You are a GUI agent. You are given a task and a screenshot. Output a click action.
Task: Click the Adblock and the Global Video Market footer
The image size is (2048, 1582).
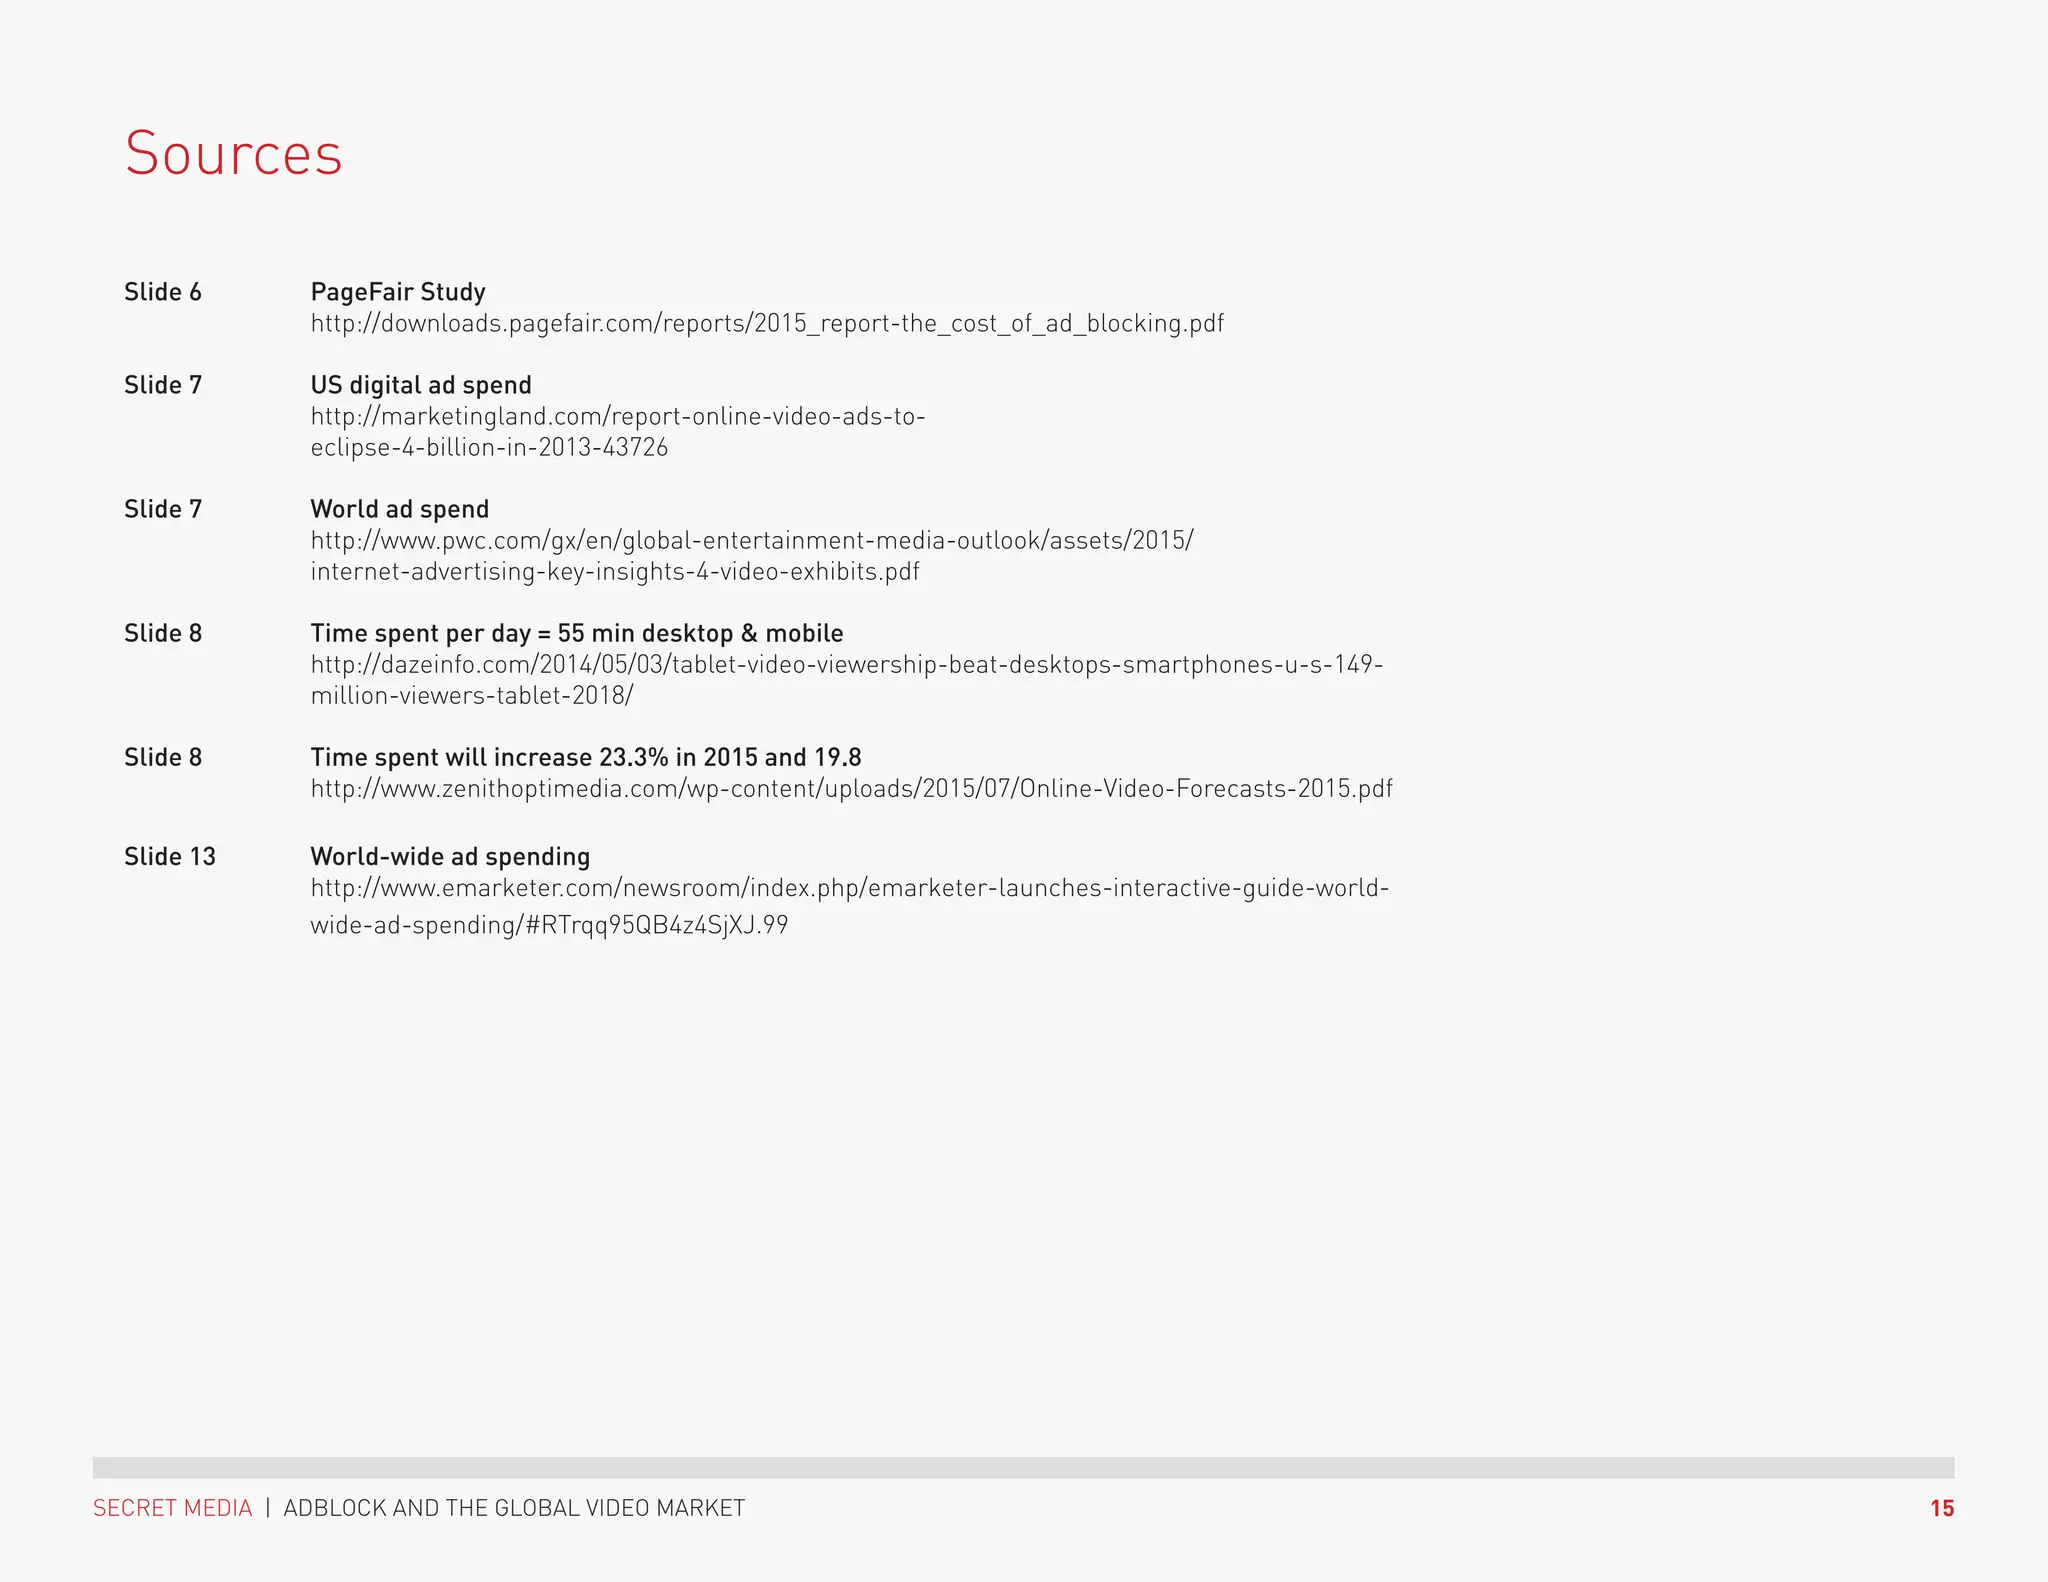coord(514,1508)
